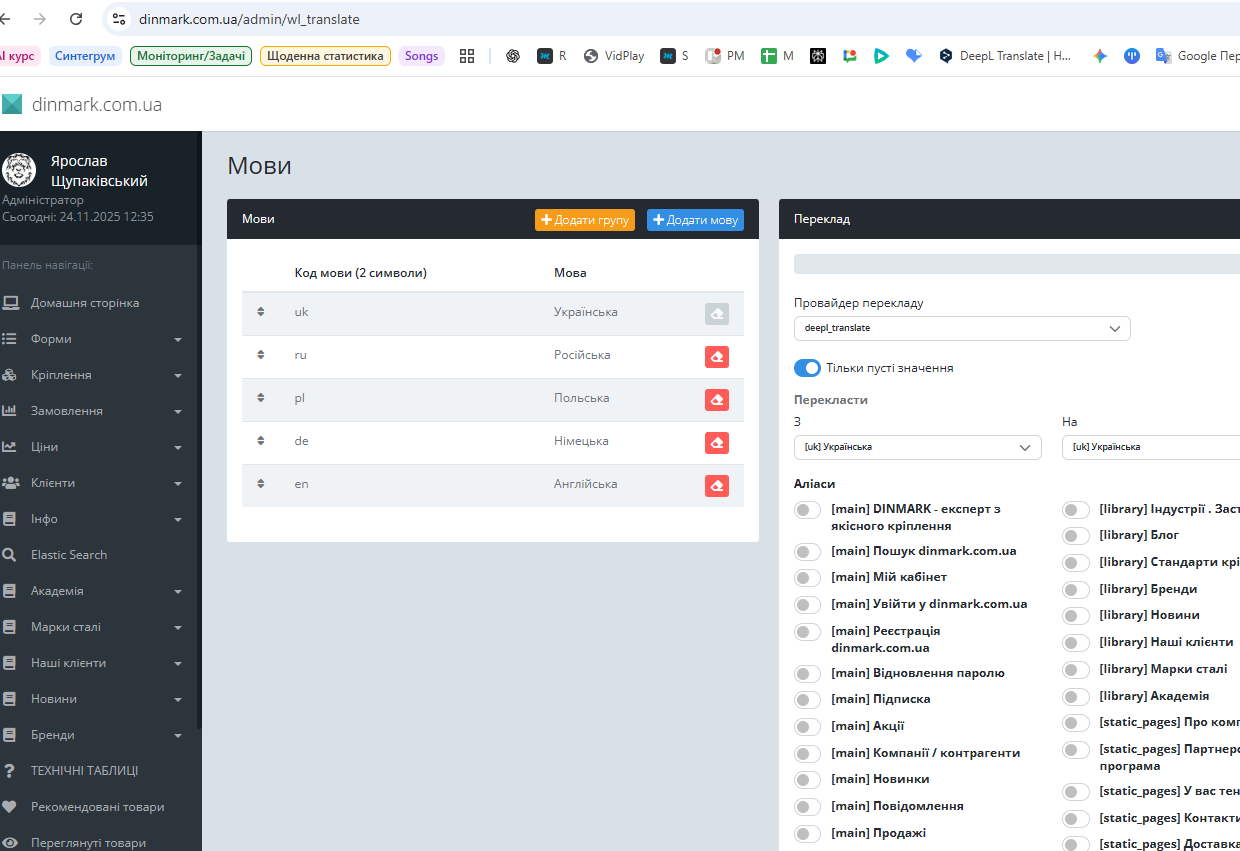Toggle [main] Відновлення паролю alias
The width and height of the screenshot is (1240, 851).
pos(807,674)
